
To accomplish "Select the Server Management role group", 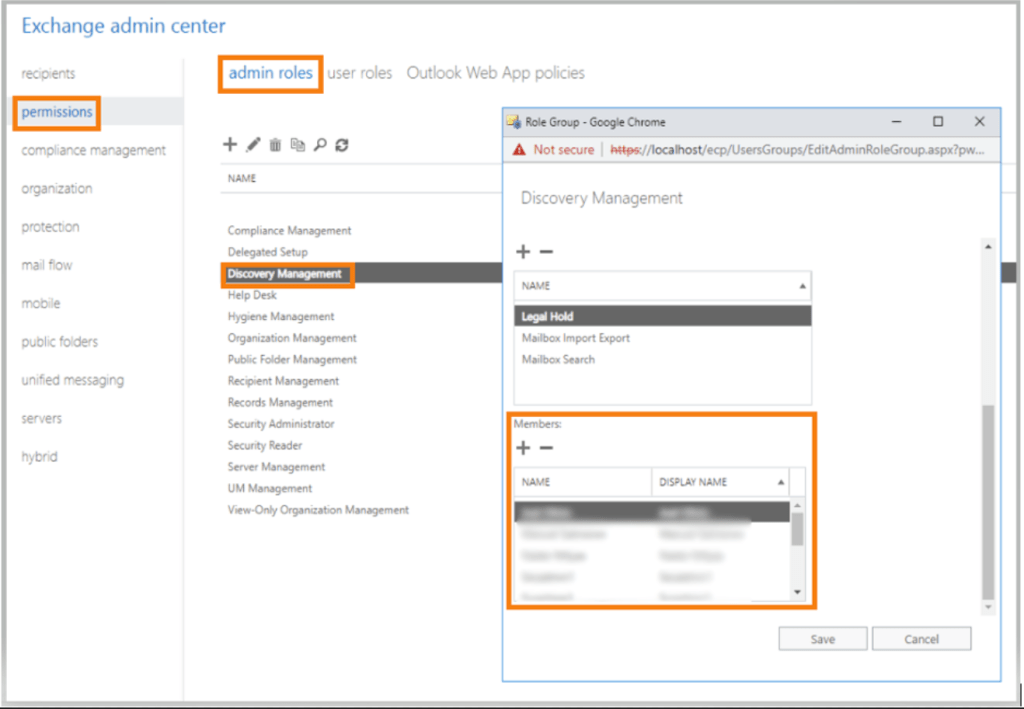I will click(276, 467).
